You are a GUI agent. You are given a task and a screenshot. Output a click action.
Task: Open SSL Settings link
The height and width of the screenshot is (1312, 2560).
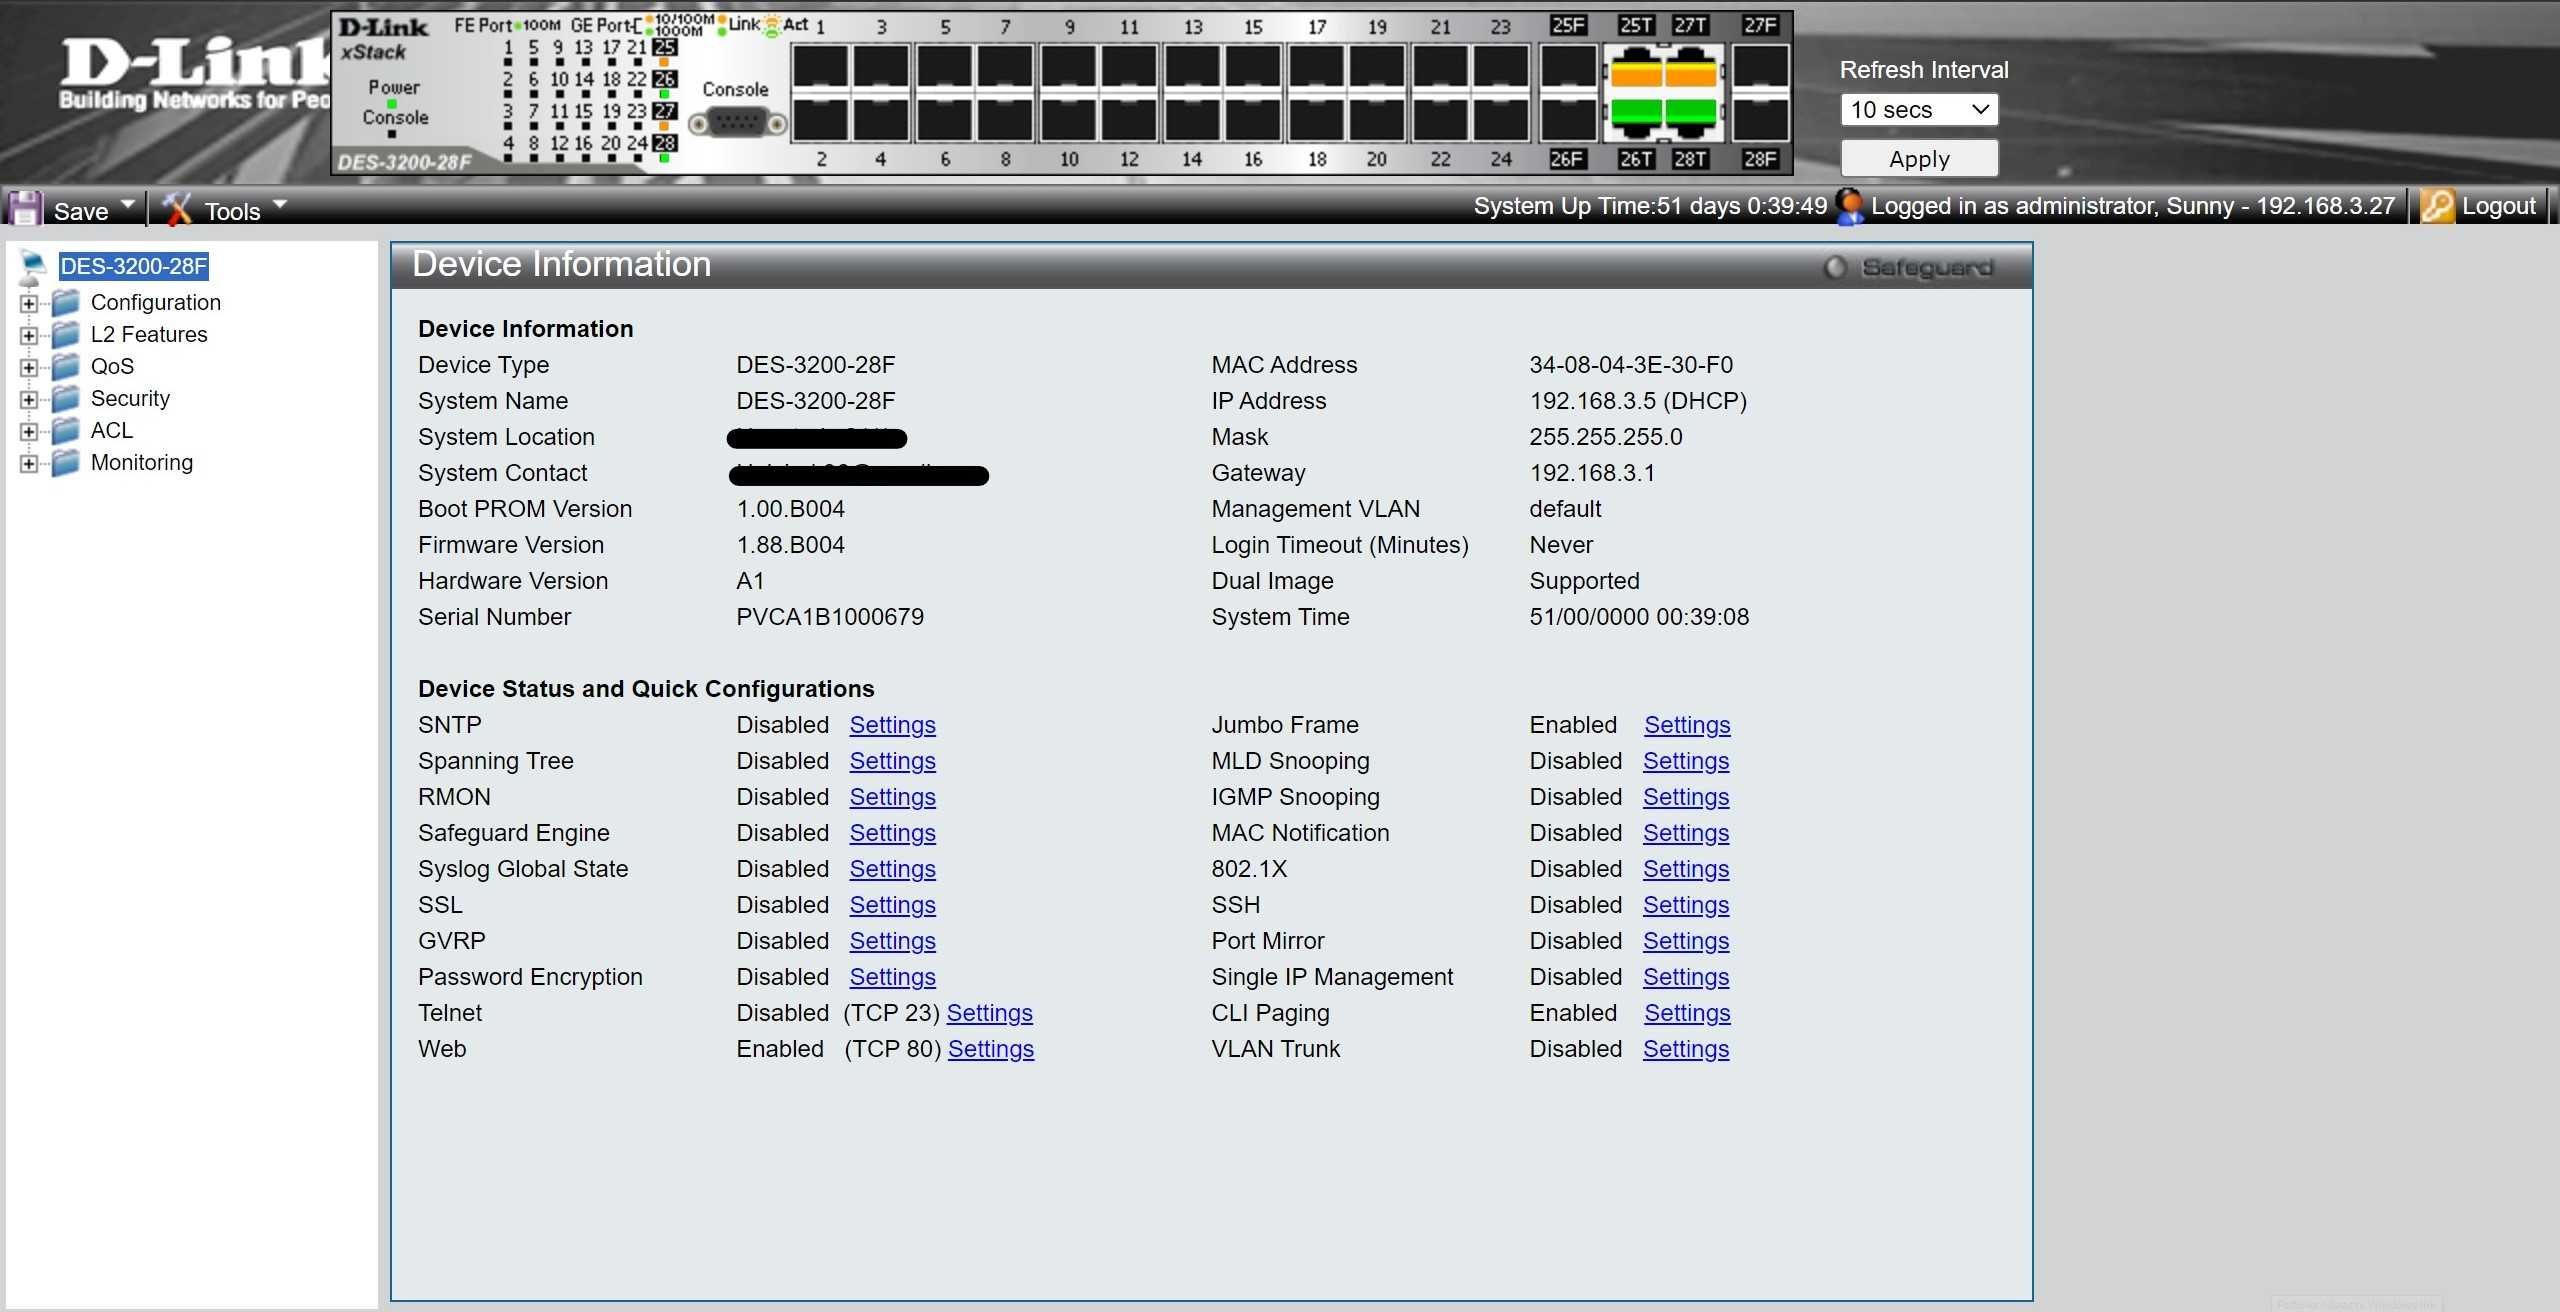(892, 905)
